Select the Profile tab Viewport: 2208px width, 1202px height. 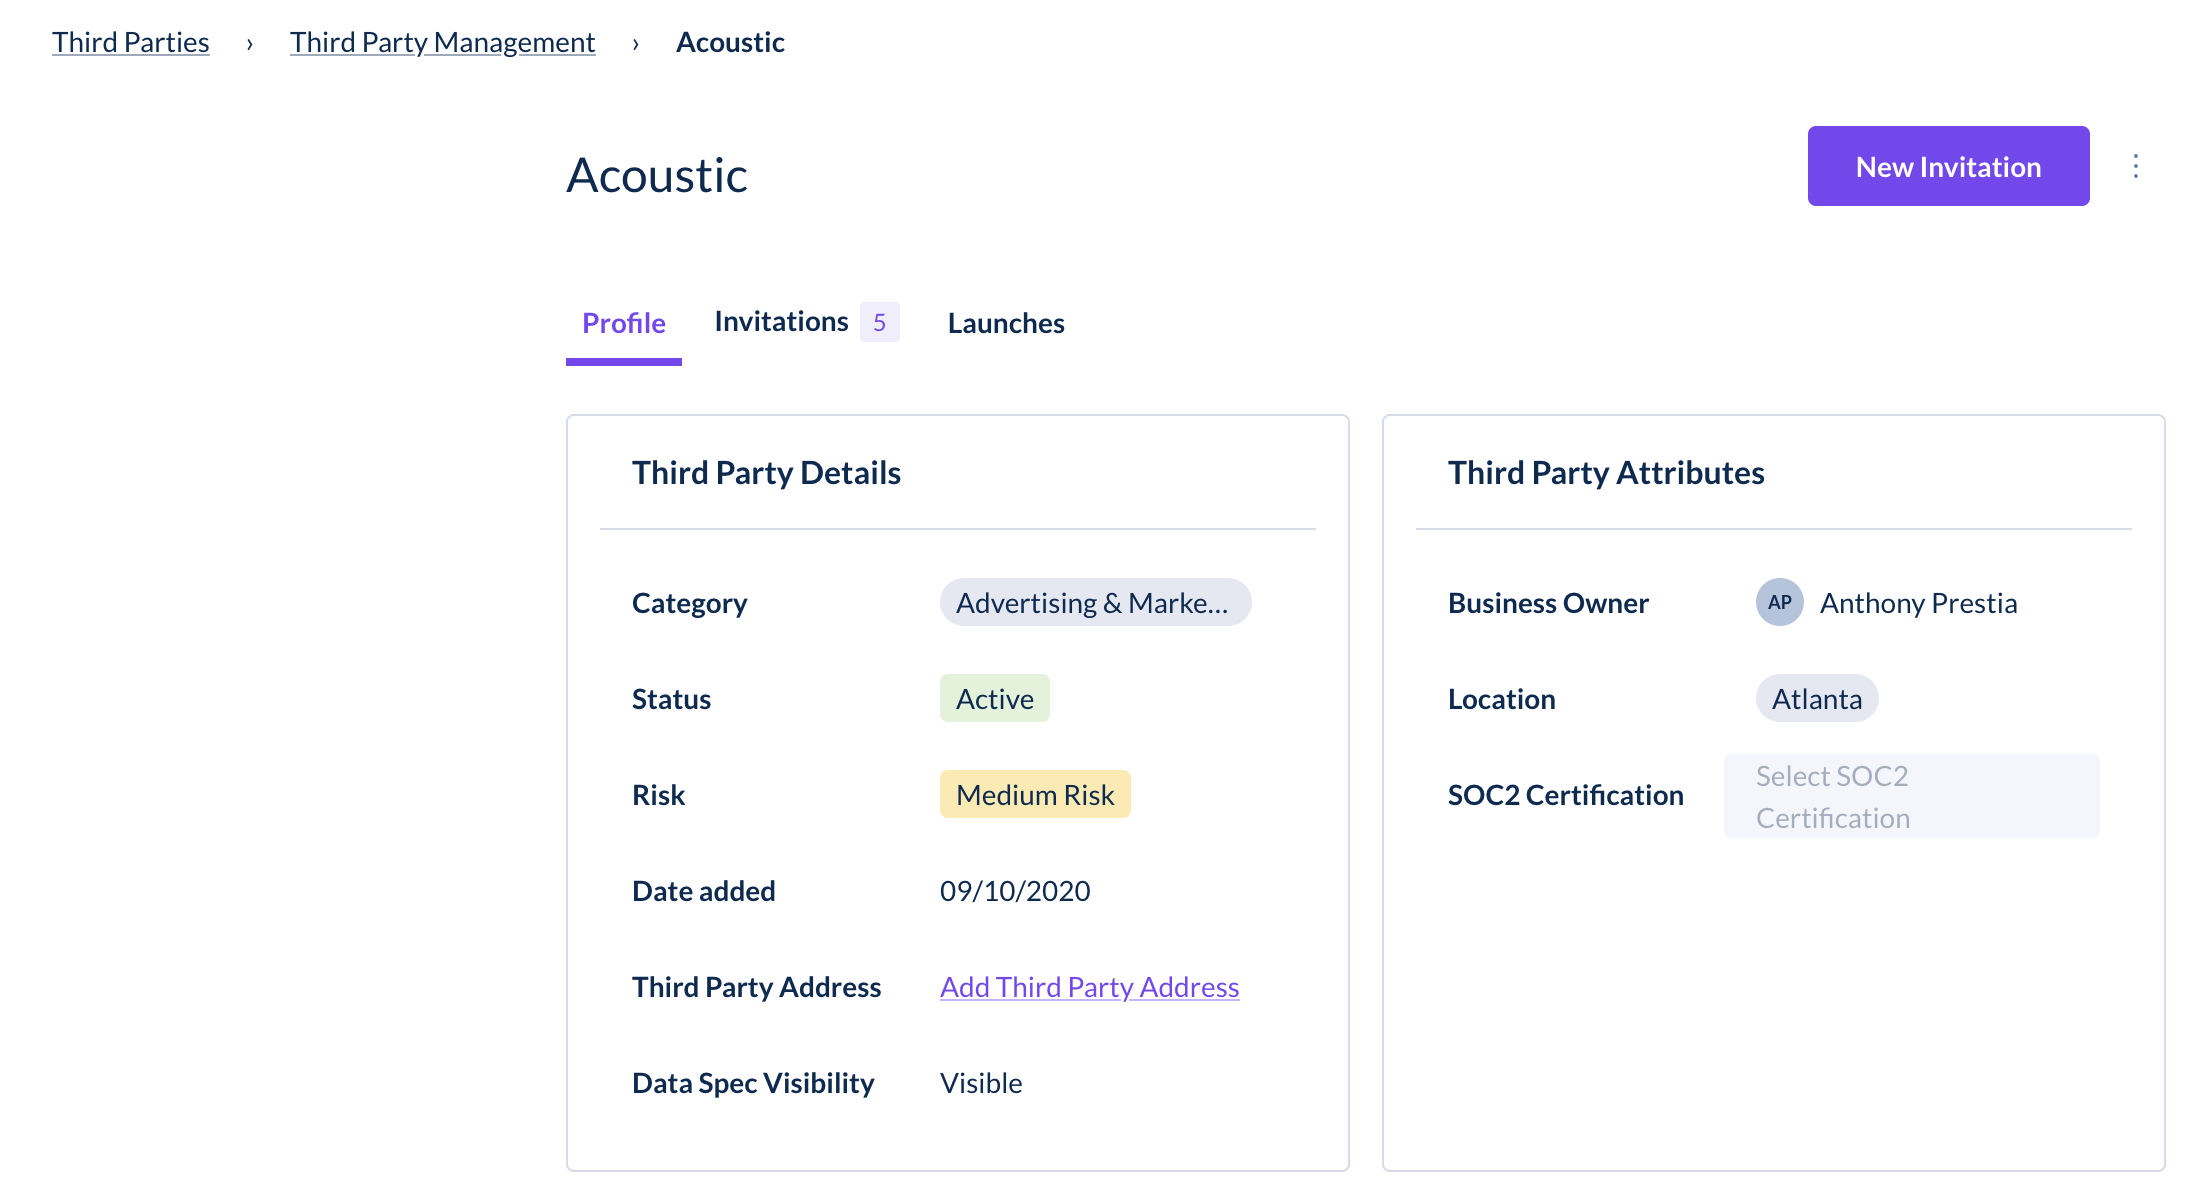tap(623, 322)
